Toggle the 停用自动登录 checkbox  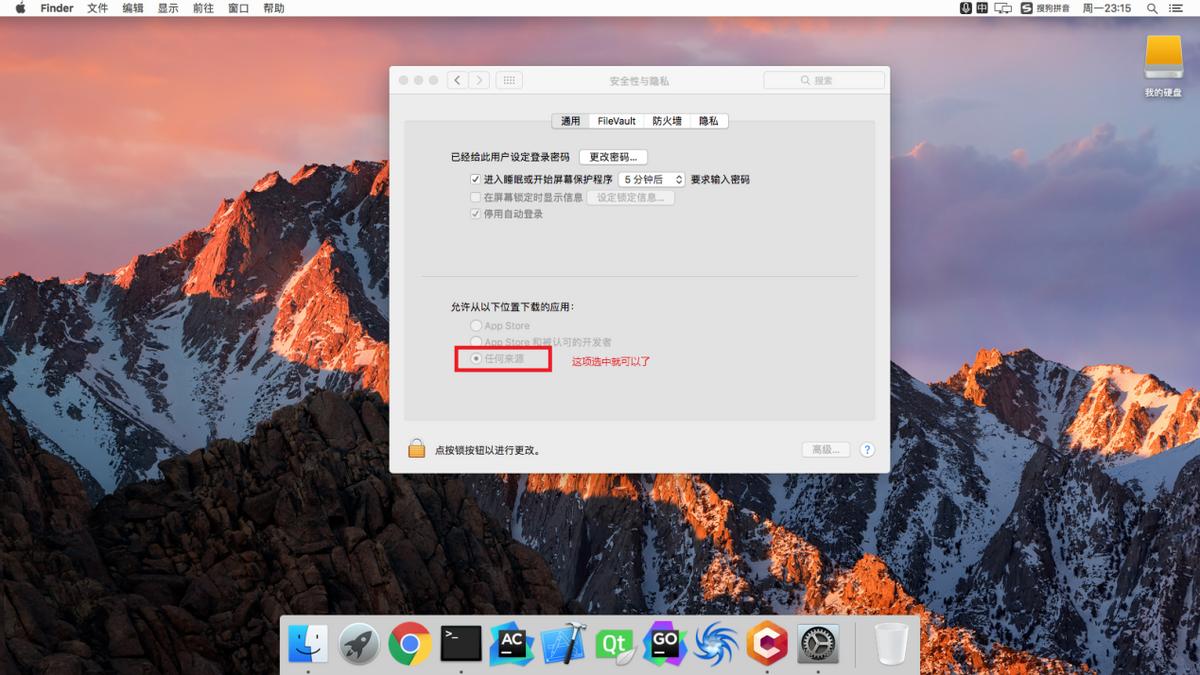click(x=477, y=213)
